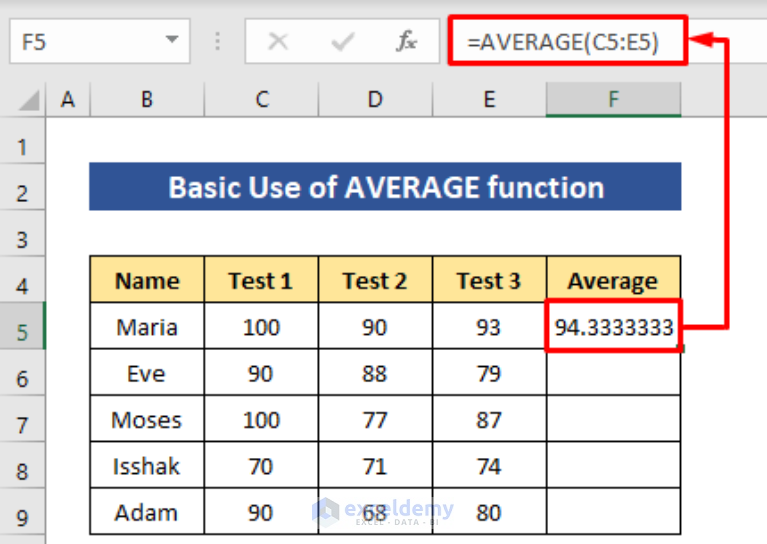The width and height of the screenshot is (767, 544).
Task: Select Moses's Test 3 score 87
Action: [489, 419]
